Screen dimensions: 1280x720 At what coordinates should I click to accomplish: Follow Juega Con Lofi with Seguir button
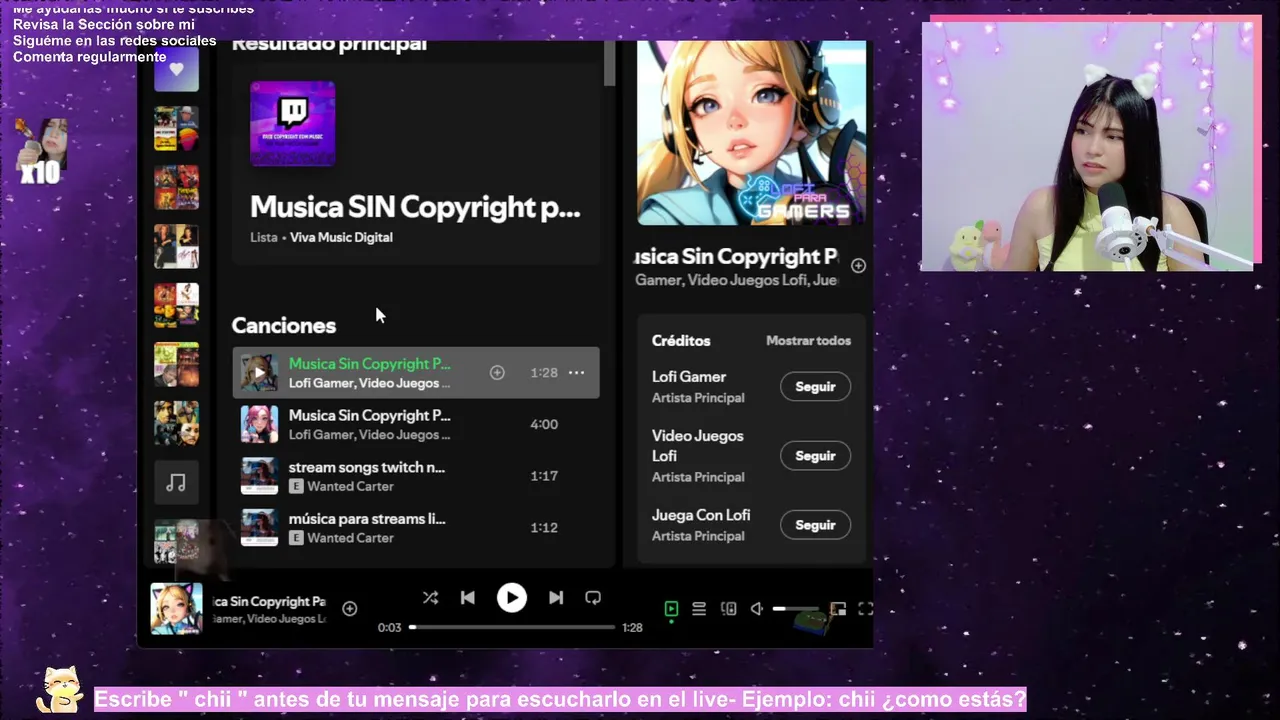[815, 525]
